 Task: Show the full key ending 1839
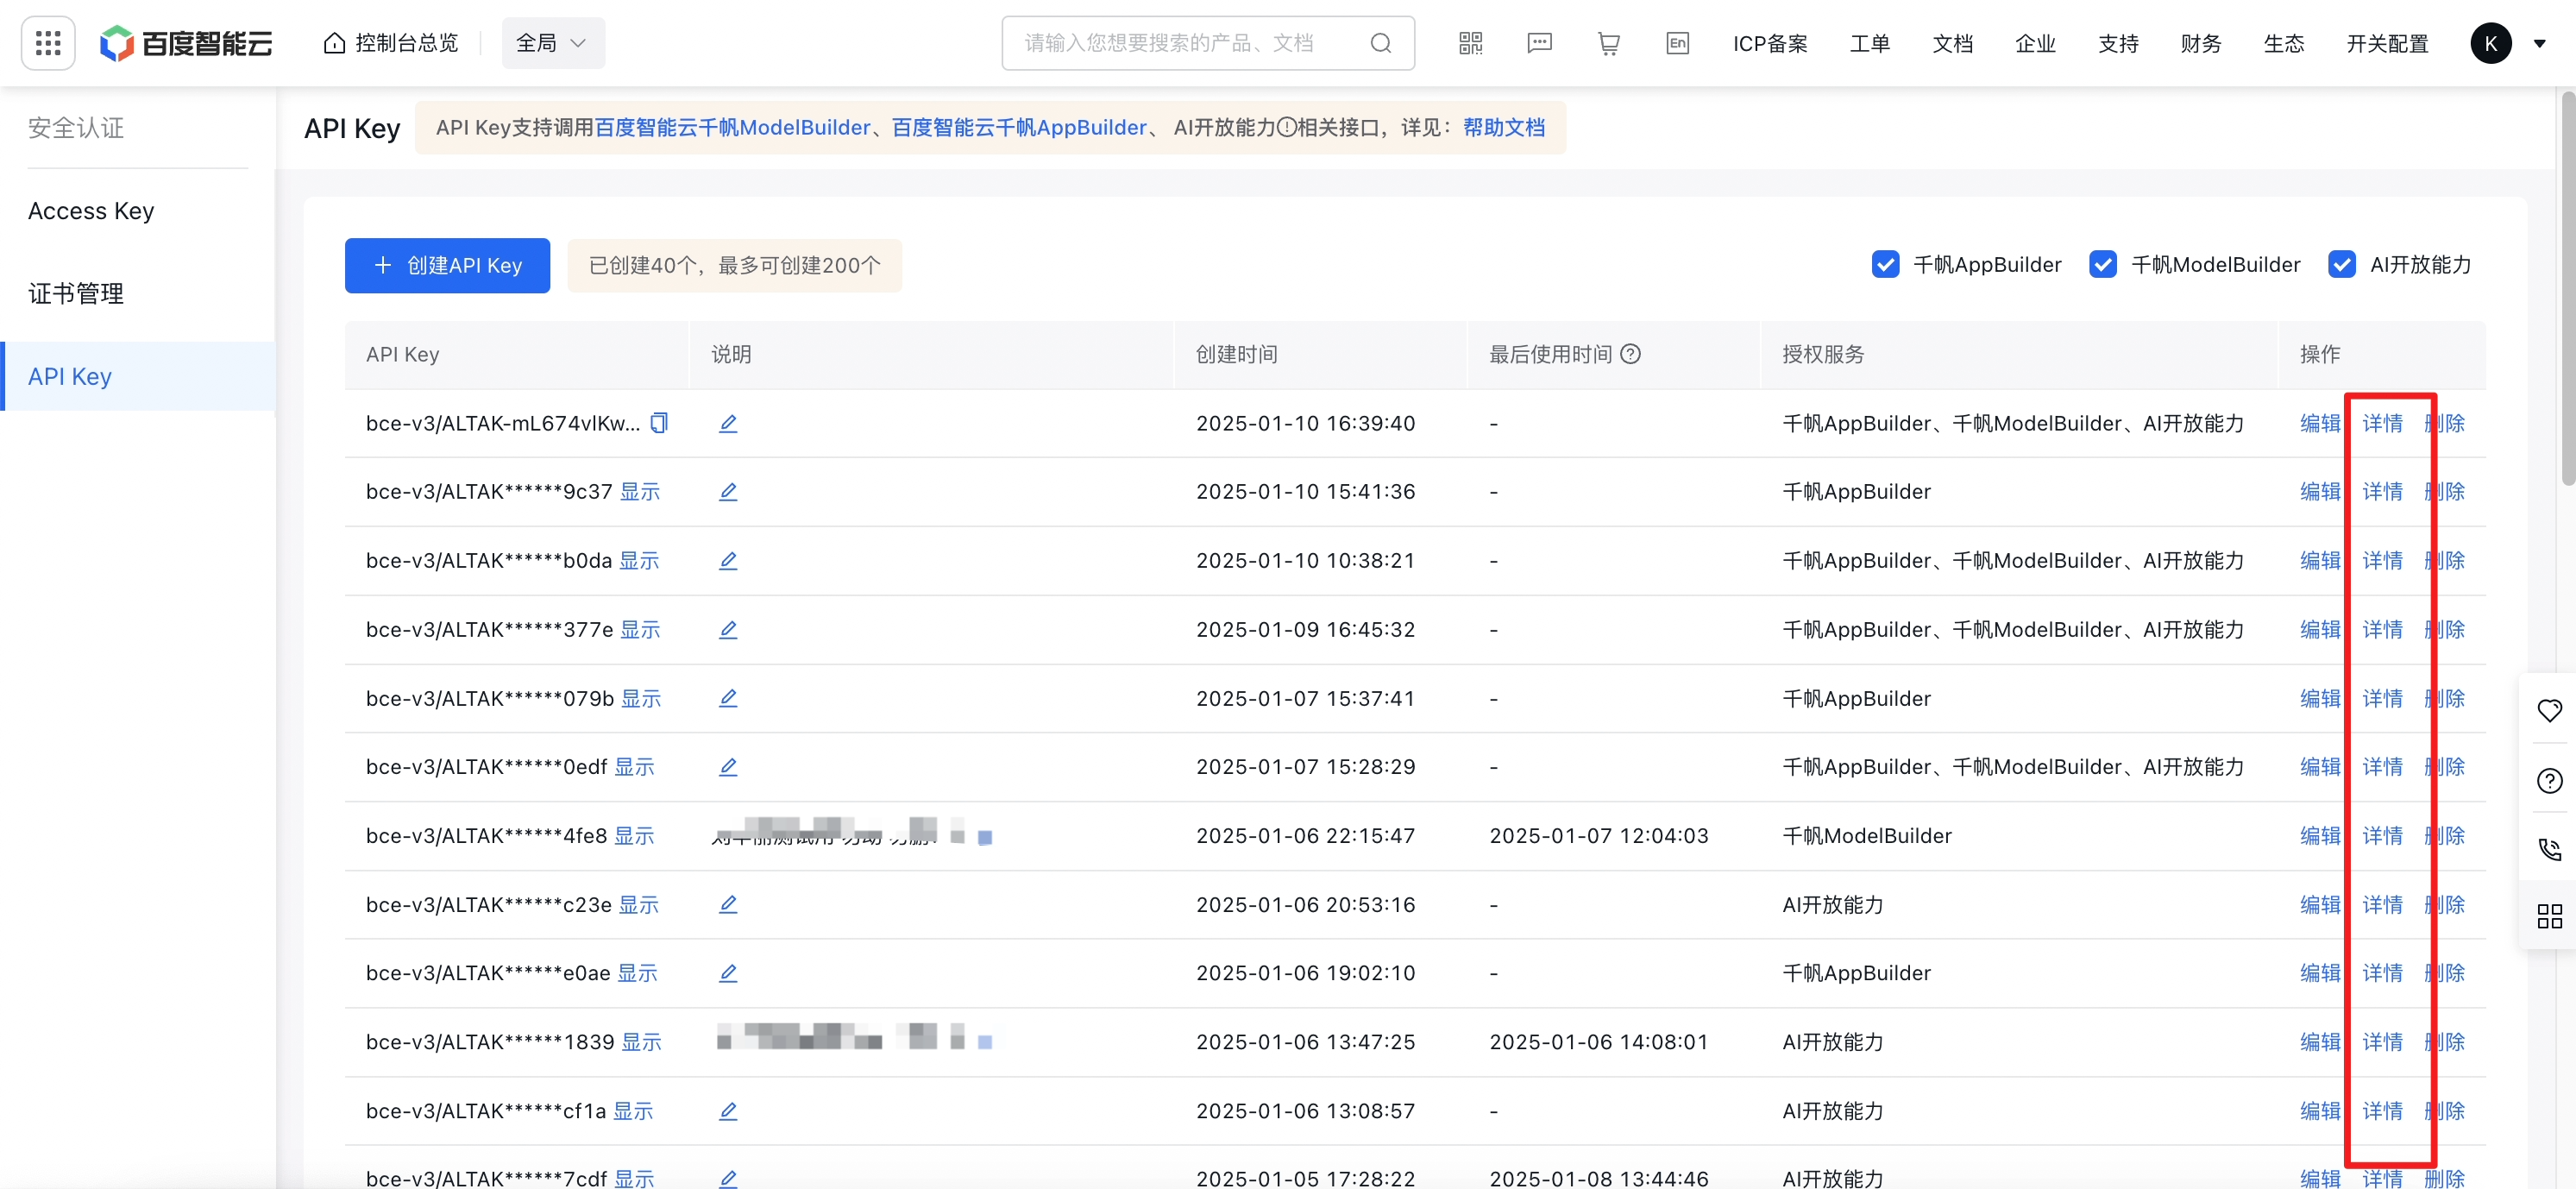tap(641, 1042)
